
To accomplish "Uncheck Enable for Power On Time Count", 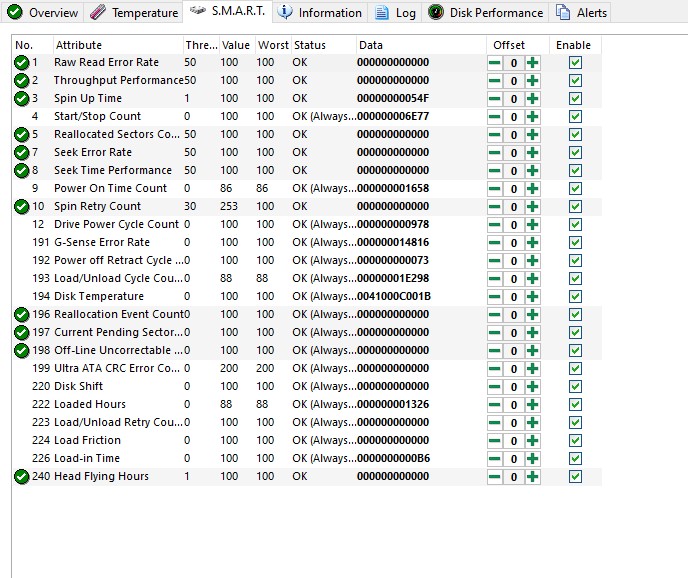I will [575, 189].
